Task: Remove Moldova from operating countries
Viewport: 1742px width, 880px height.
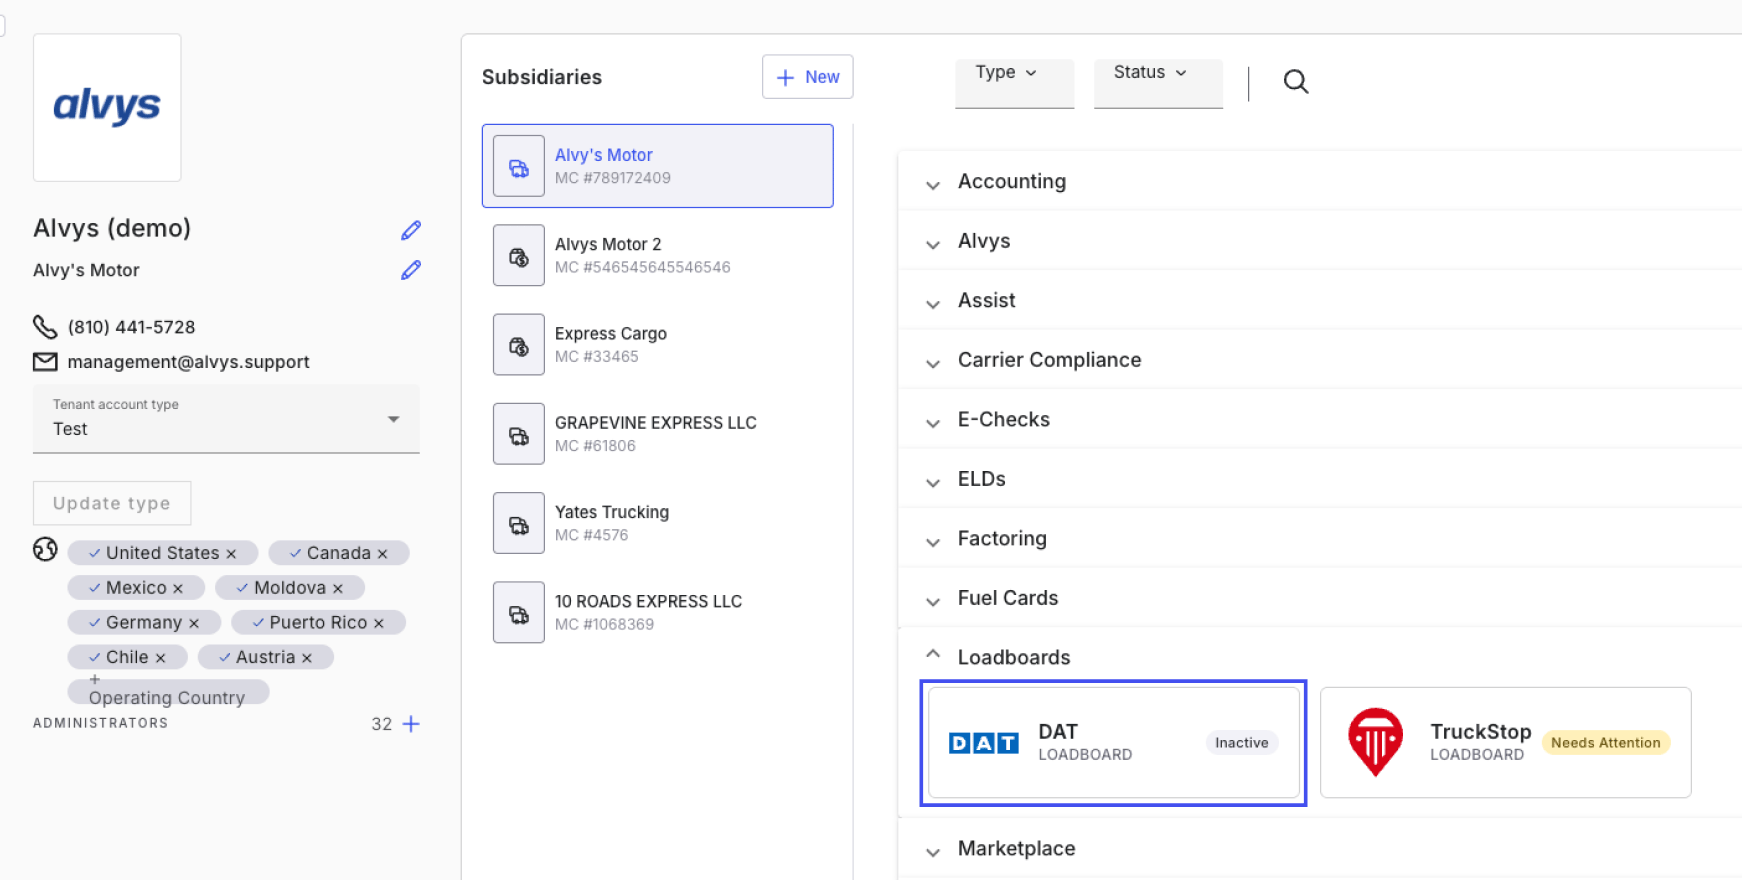Action: tap(338, 589)
